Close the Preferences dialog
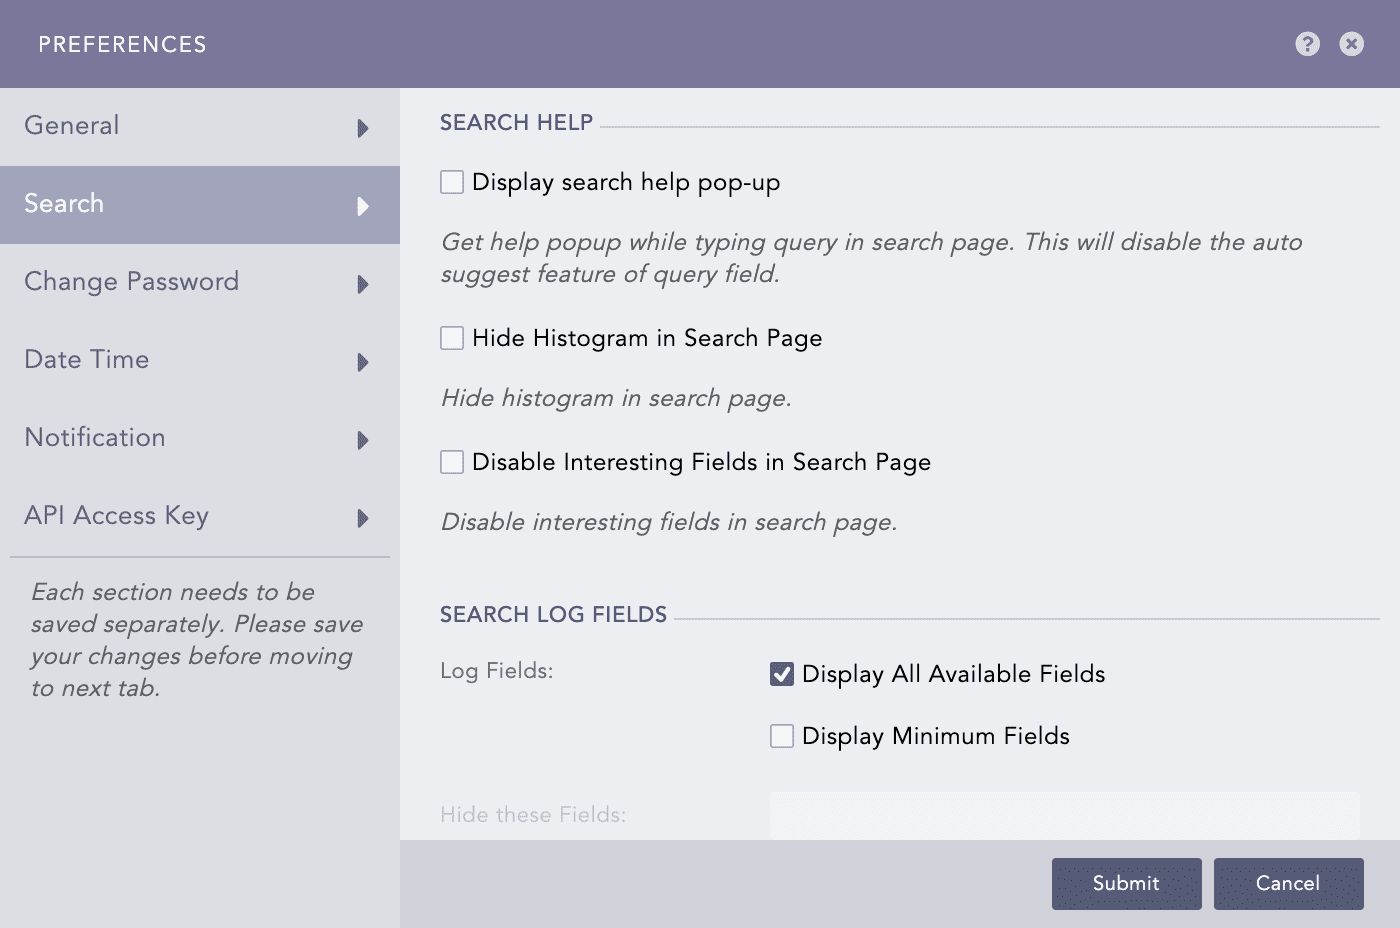 click(1351, 44)
